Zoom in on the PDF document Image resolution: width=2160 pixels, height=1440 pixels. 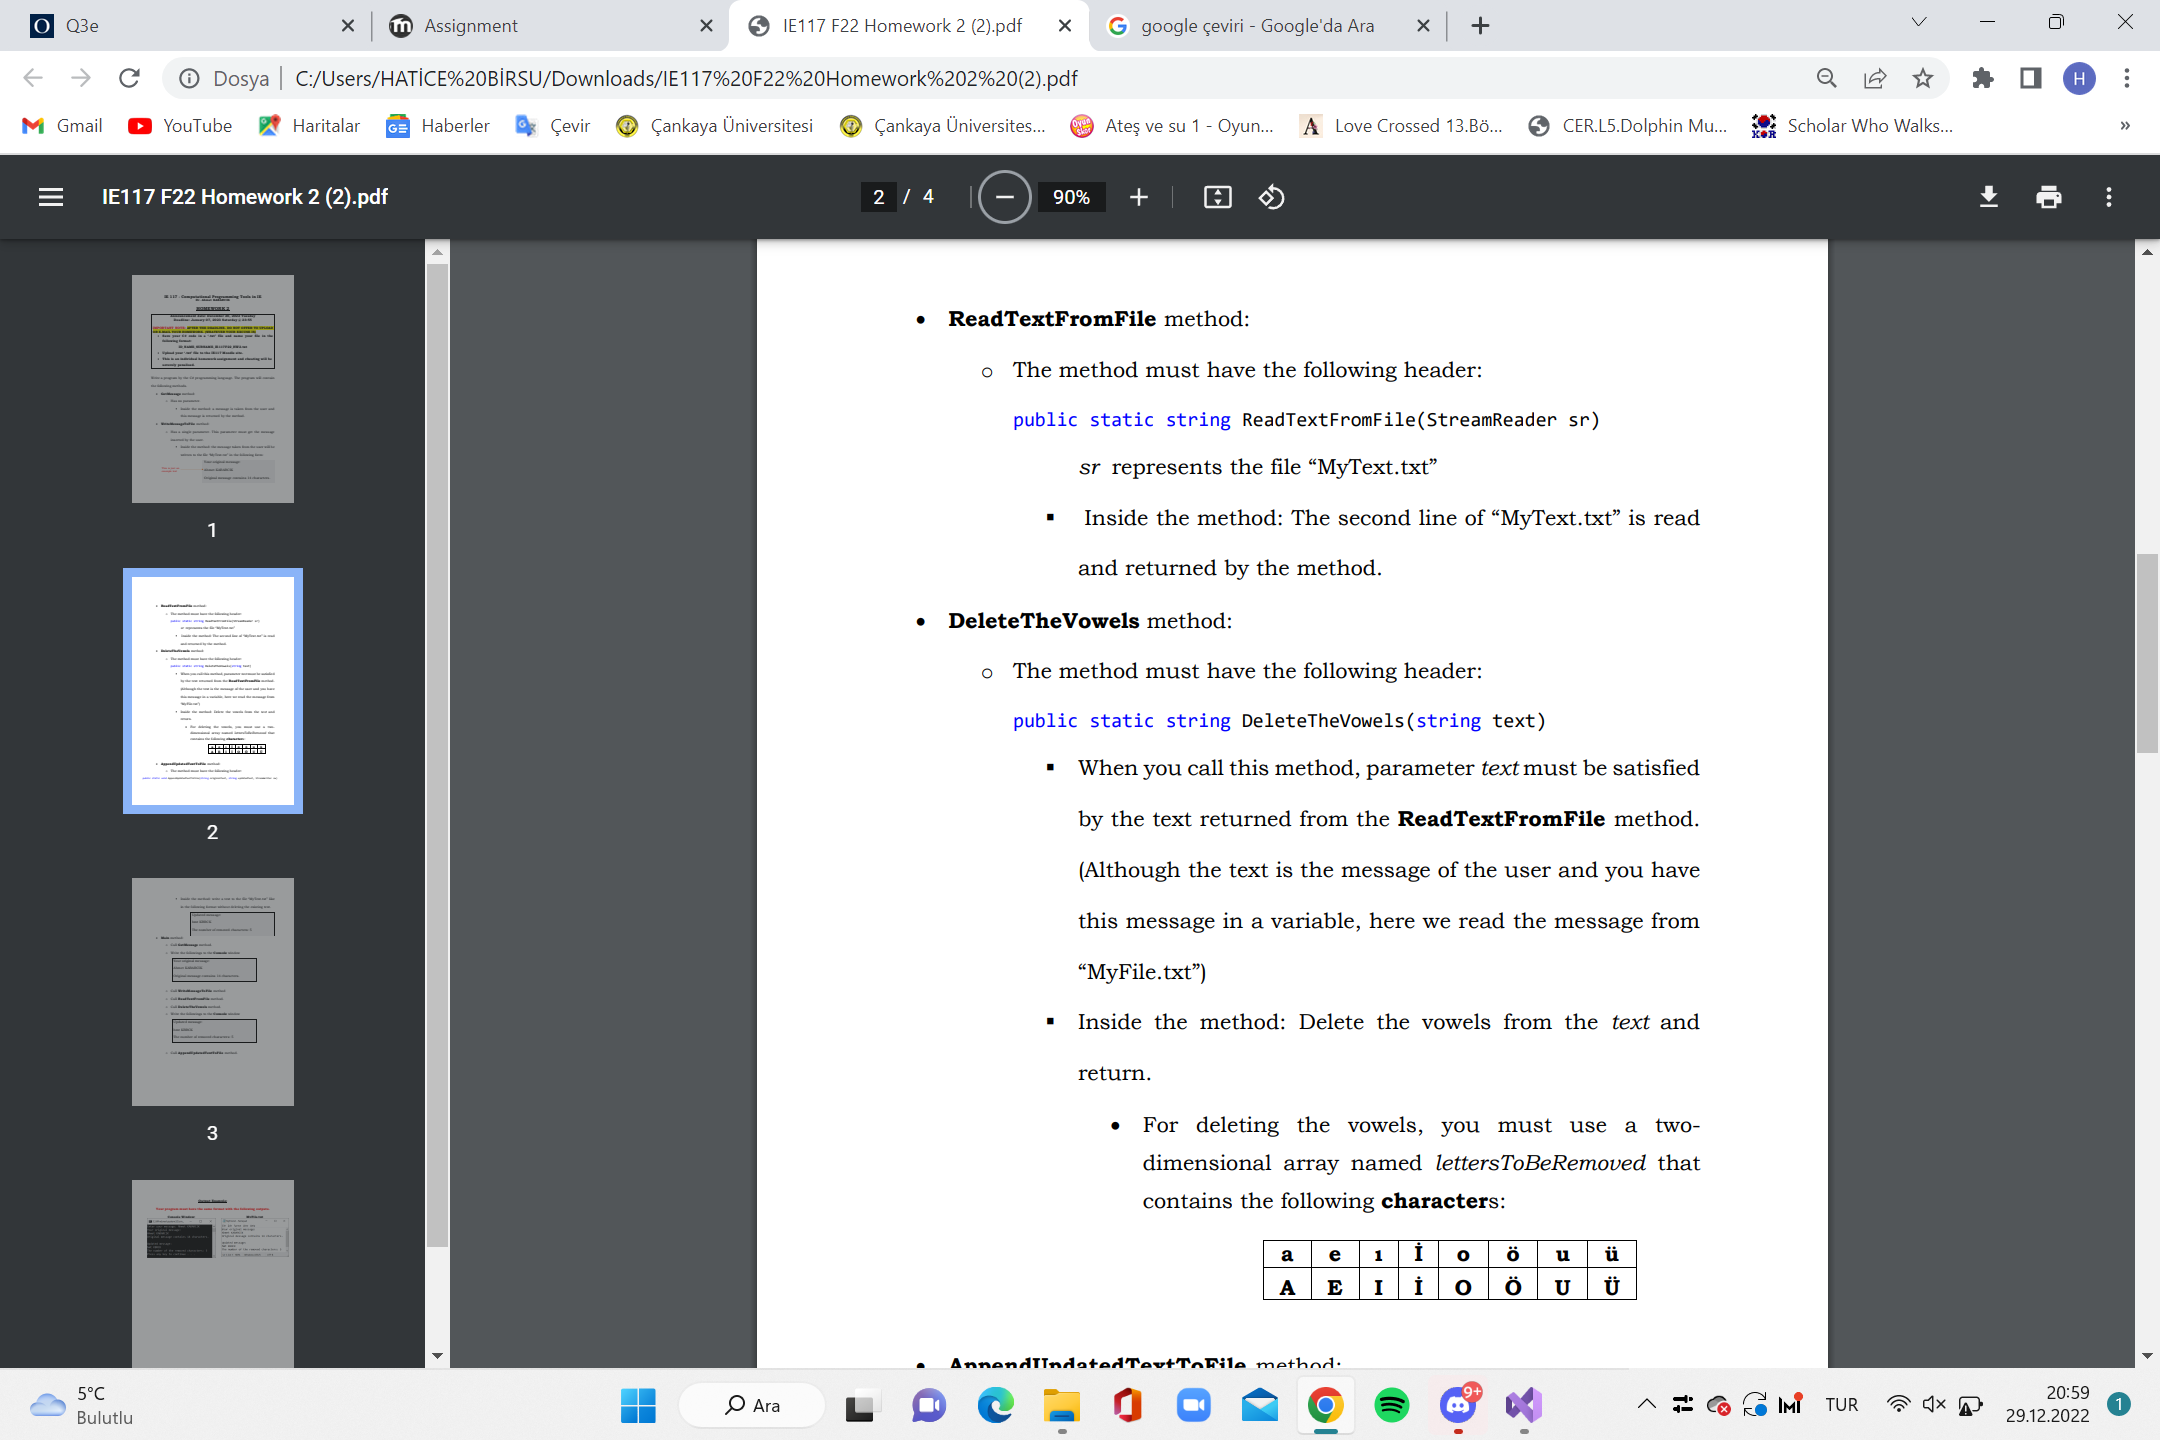[1138, 197]
